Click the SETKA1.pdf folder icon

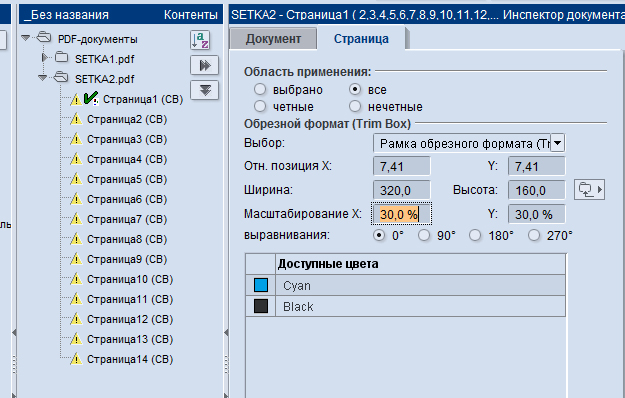61,58
